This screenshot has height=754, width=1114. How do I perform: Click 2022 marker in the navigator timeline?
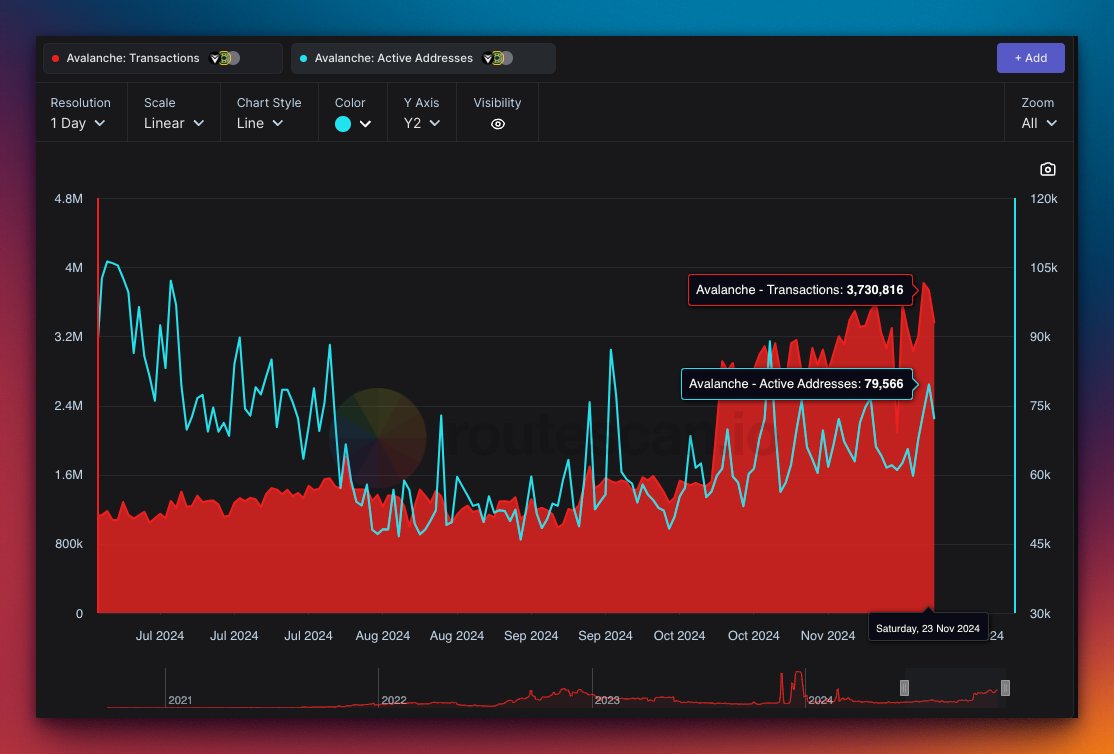394,700
